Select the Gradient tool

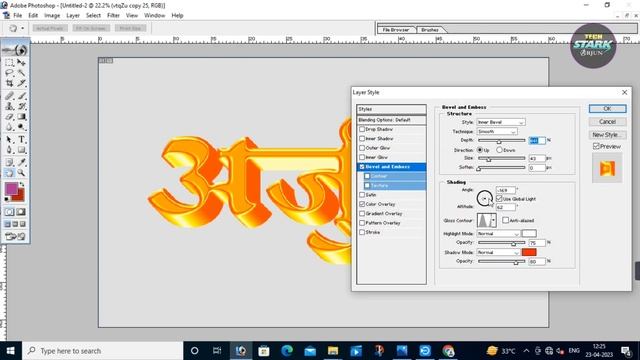21,117
